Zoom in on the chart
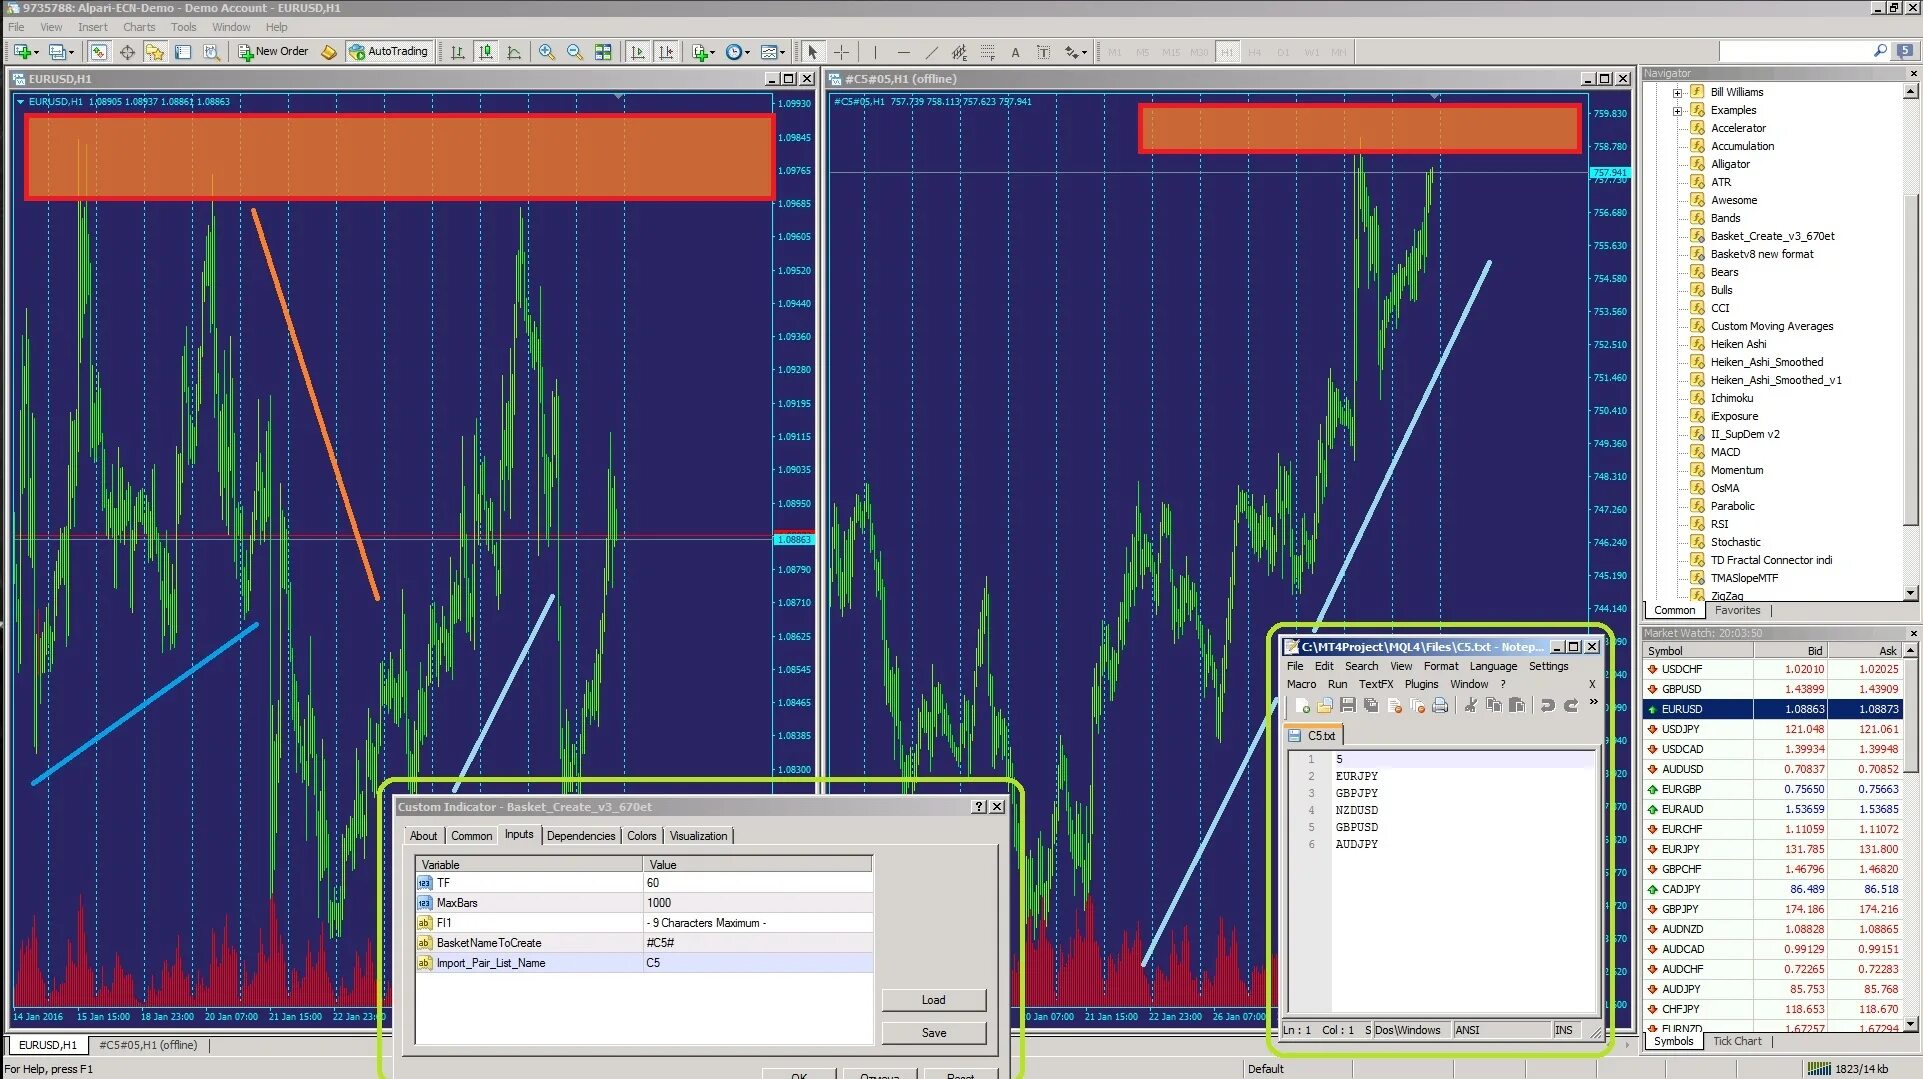The width and height of the screenshot is (1923, 1079). point(547,52)
